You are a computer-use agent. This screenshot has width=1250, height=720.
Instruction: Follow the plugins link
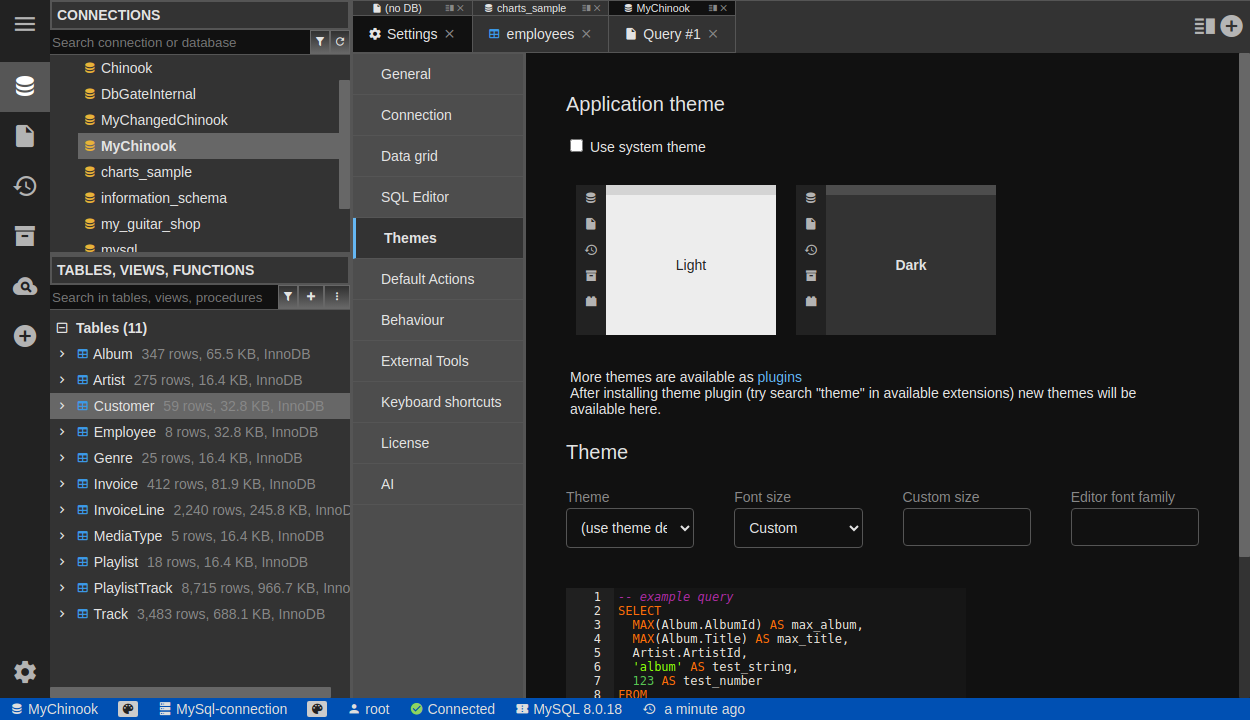click(779, 377)
